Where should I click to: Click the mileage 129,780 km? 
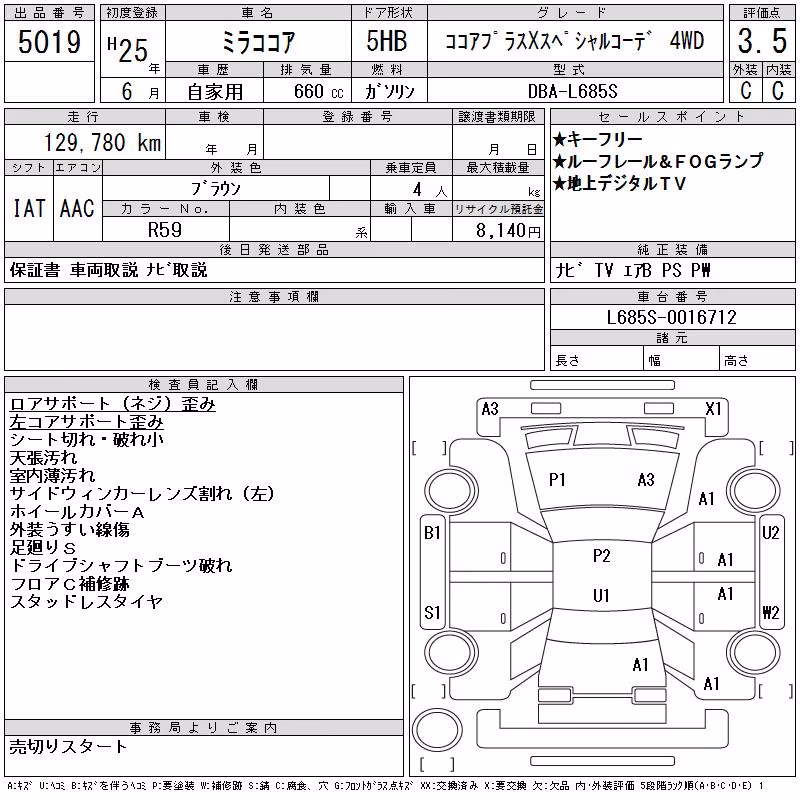coord(102,143)
